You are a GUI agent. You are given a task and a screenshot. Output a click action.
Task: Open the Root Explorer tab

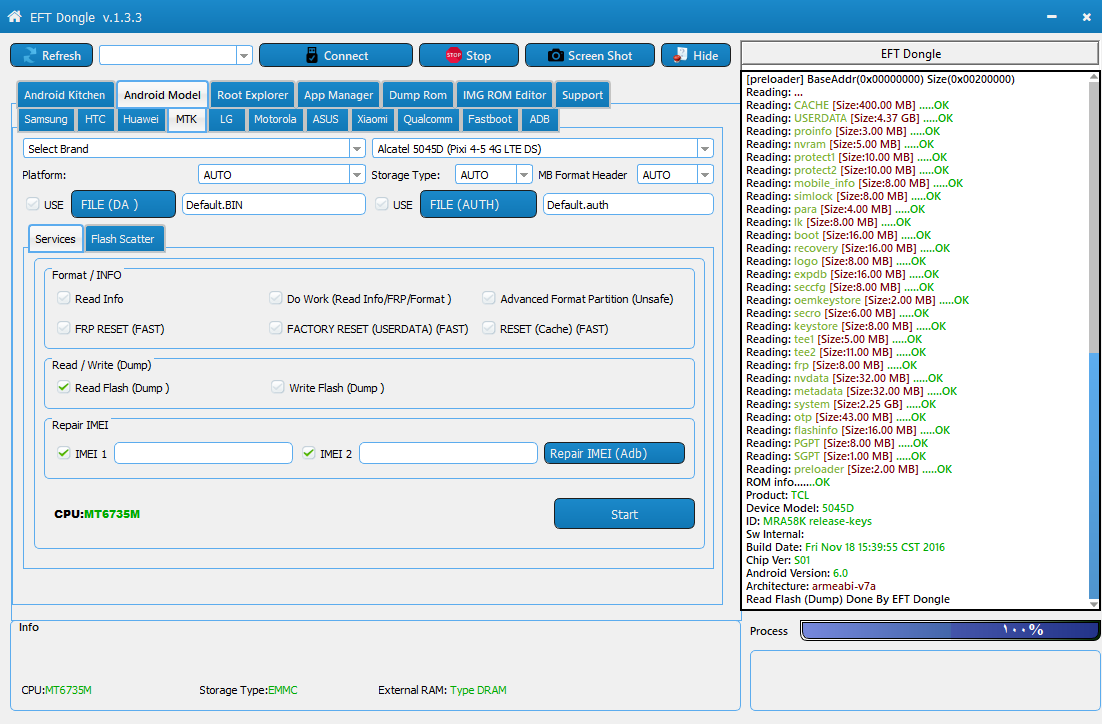(x=252, y=95)
